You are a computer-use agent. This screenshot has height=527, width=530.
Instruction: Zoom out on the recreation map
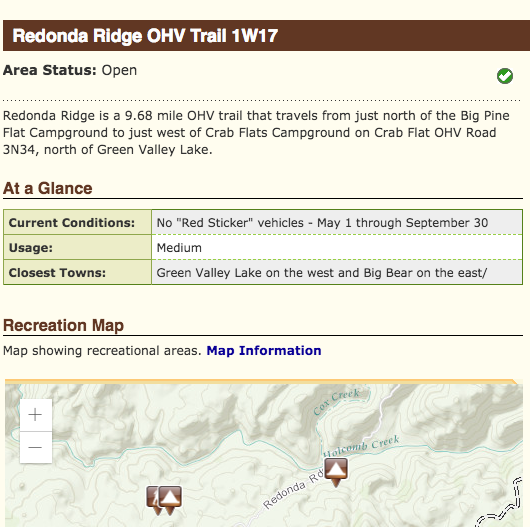35,447
